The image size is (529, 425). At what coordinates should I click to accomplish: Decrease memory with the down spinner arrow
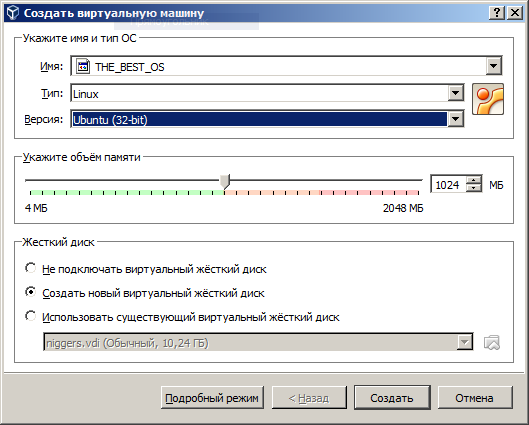474,188
